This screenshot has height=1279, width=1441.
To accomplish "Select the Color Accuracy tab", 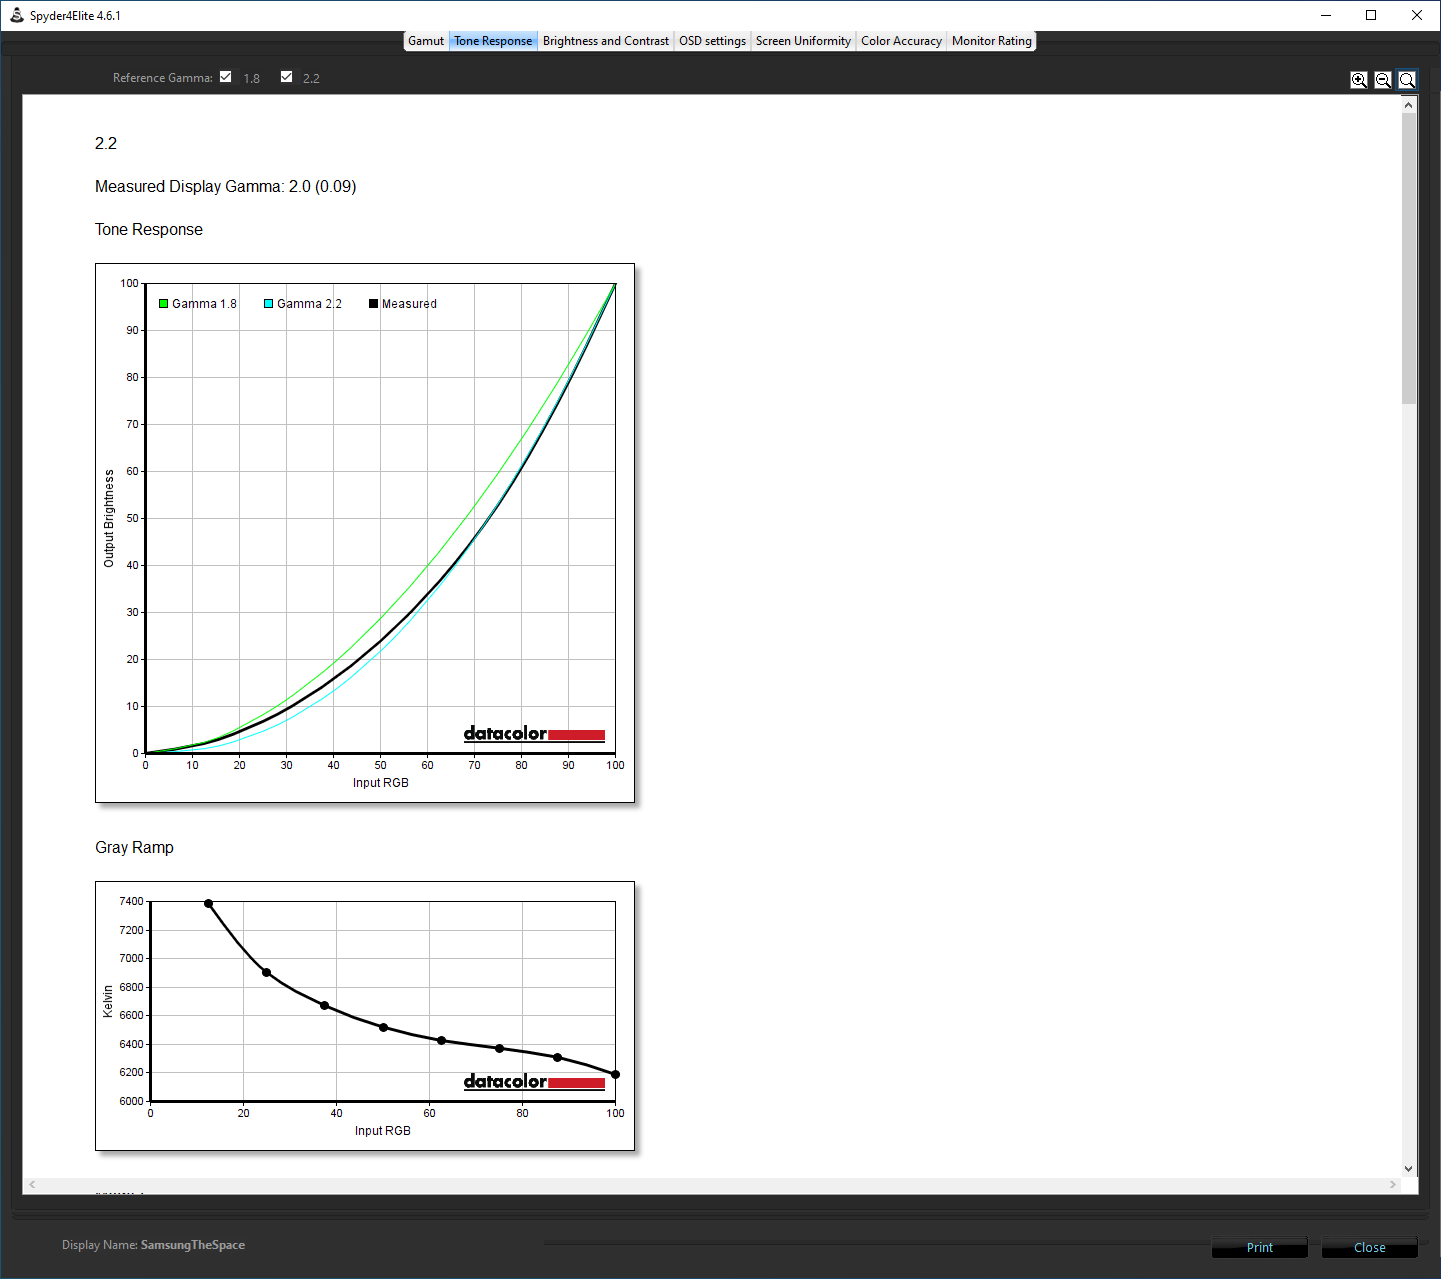I will 901,41.
